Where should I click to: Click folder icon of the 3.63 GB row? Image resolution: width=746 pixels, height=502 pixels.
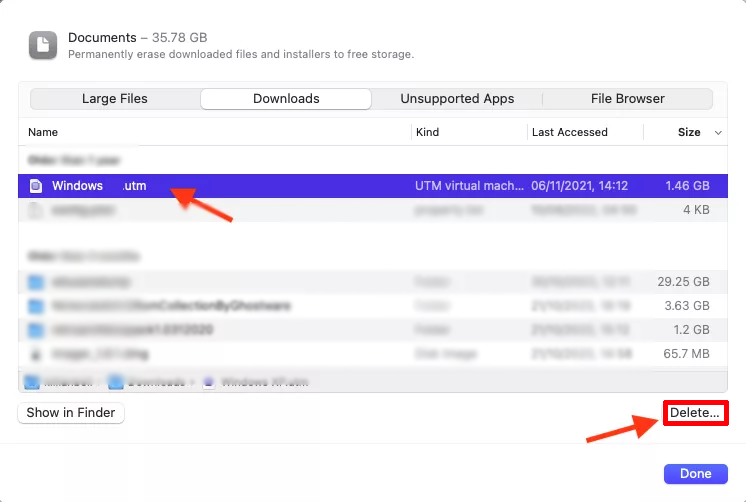click(36, 306)
